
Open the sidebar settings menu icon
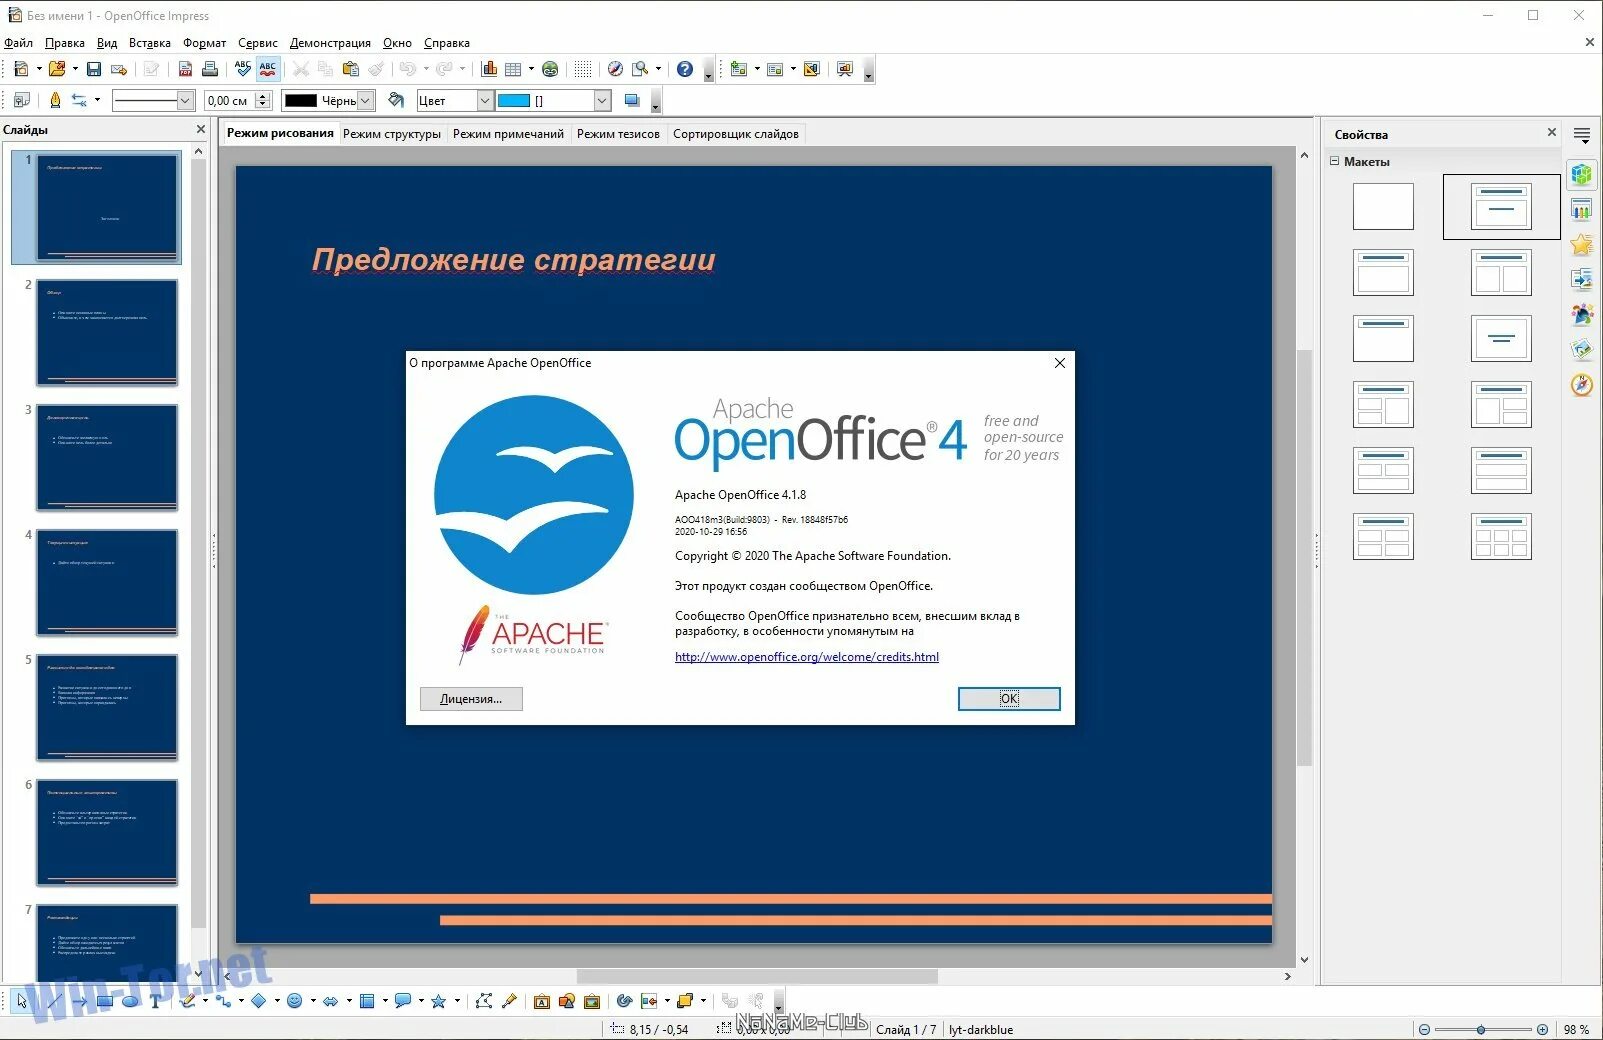1581,134
